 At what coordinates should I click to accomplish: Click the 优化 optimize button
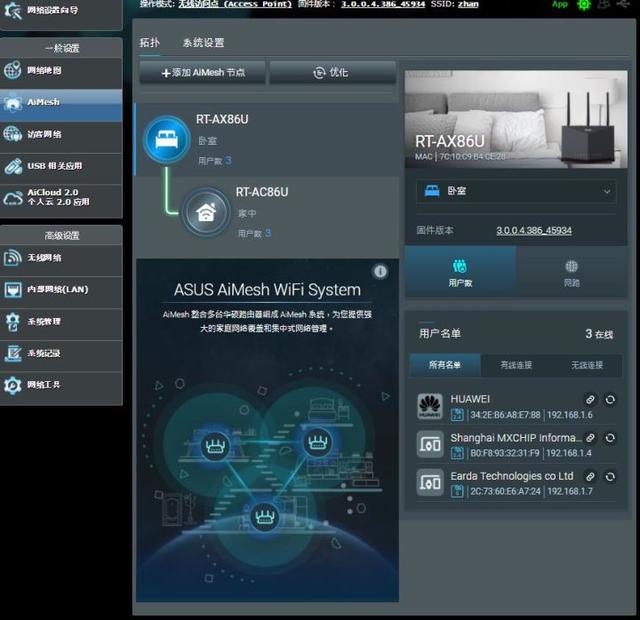click(332, 73)
